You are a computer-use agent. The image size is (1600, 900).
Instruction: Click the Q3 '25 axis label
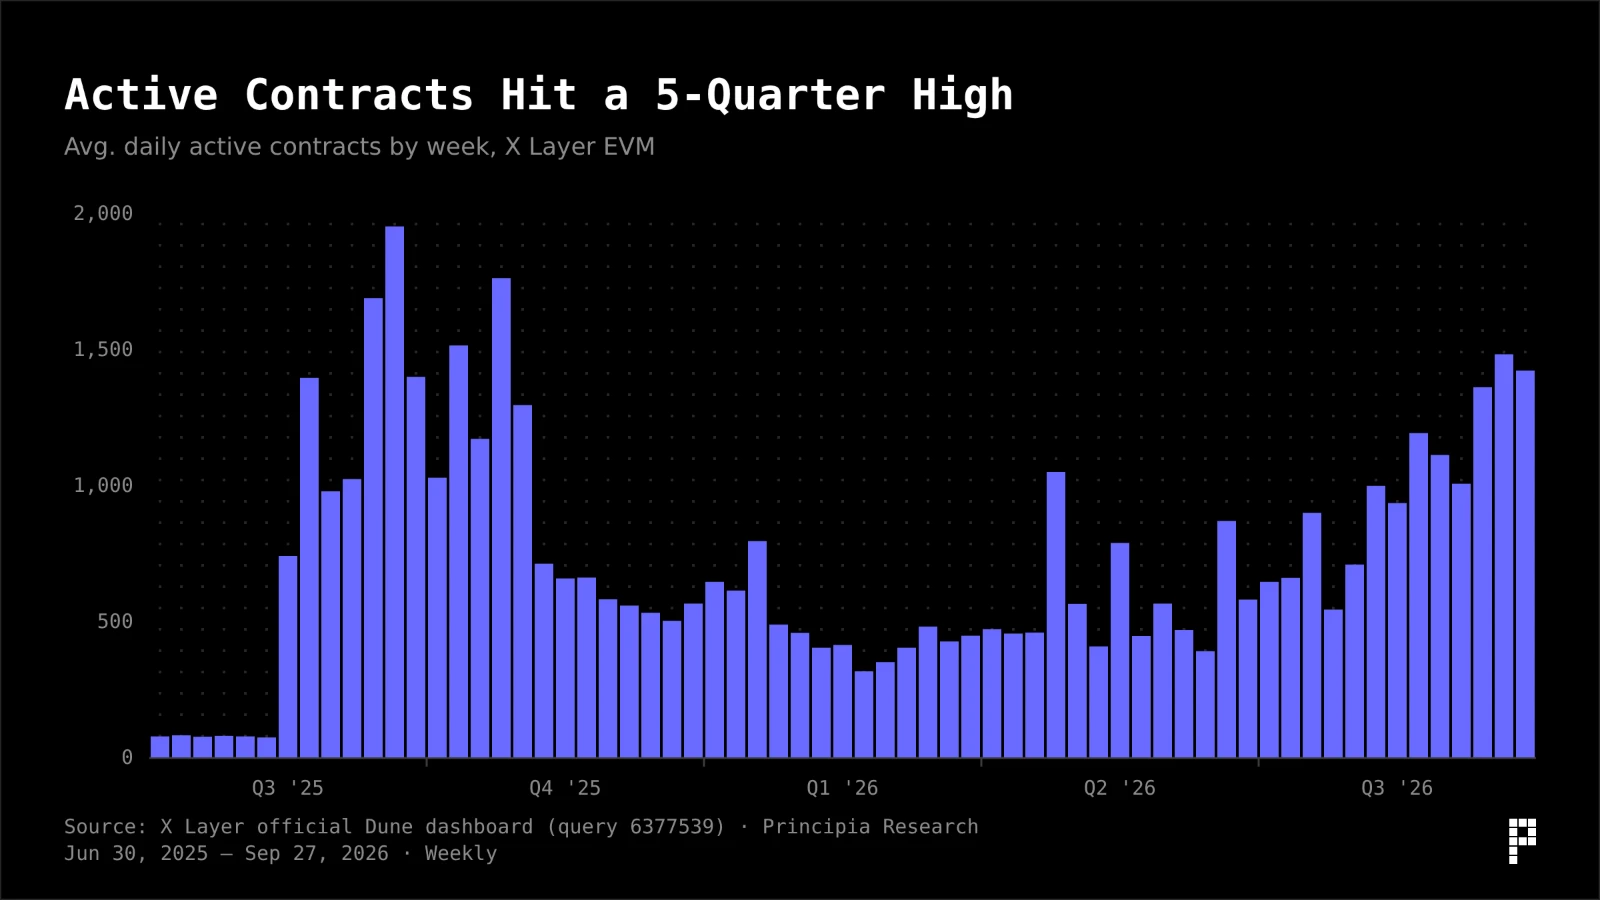pyautogui.click(x=288, y=788)
